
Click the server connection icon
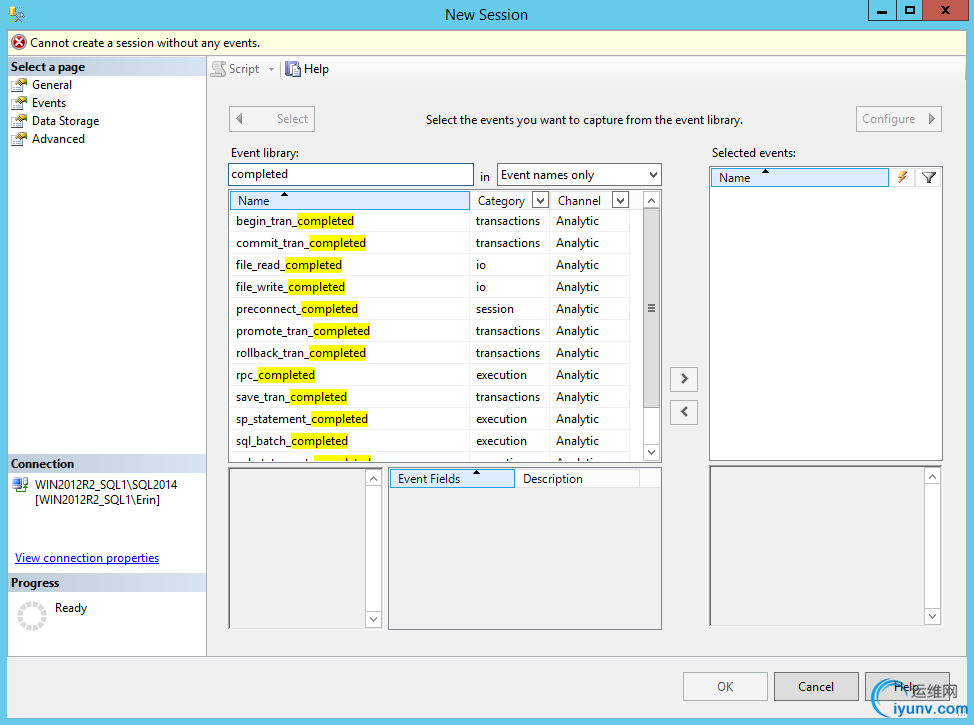20,485
